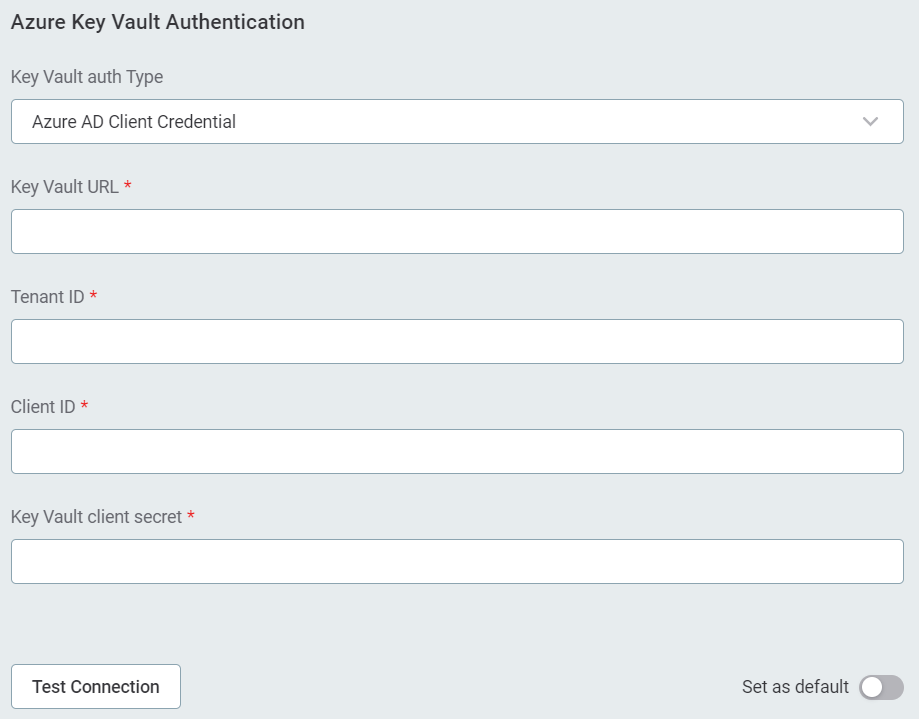Viewport: 919px width, 719px height.
Task: Click the Client ID label
Action: pos(43,407)
